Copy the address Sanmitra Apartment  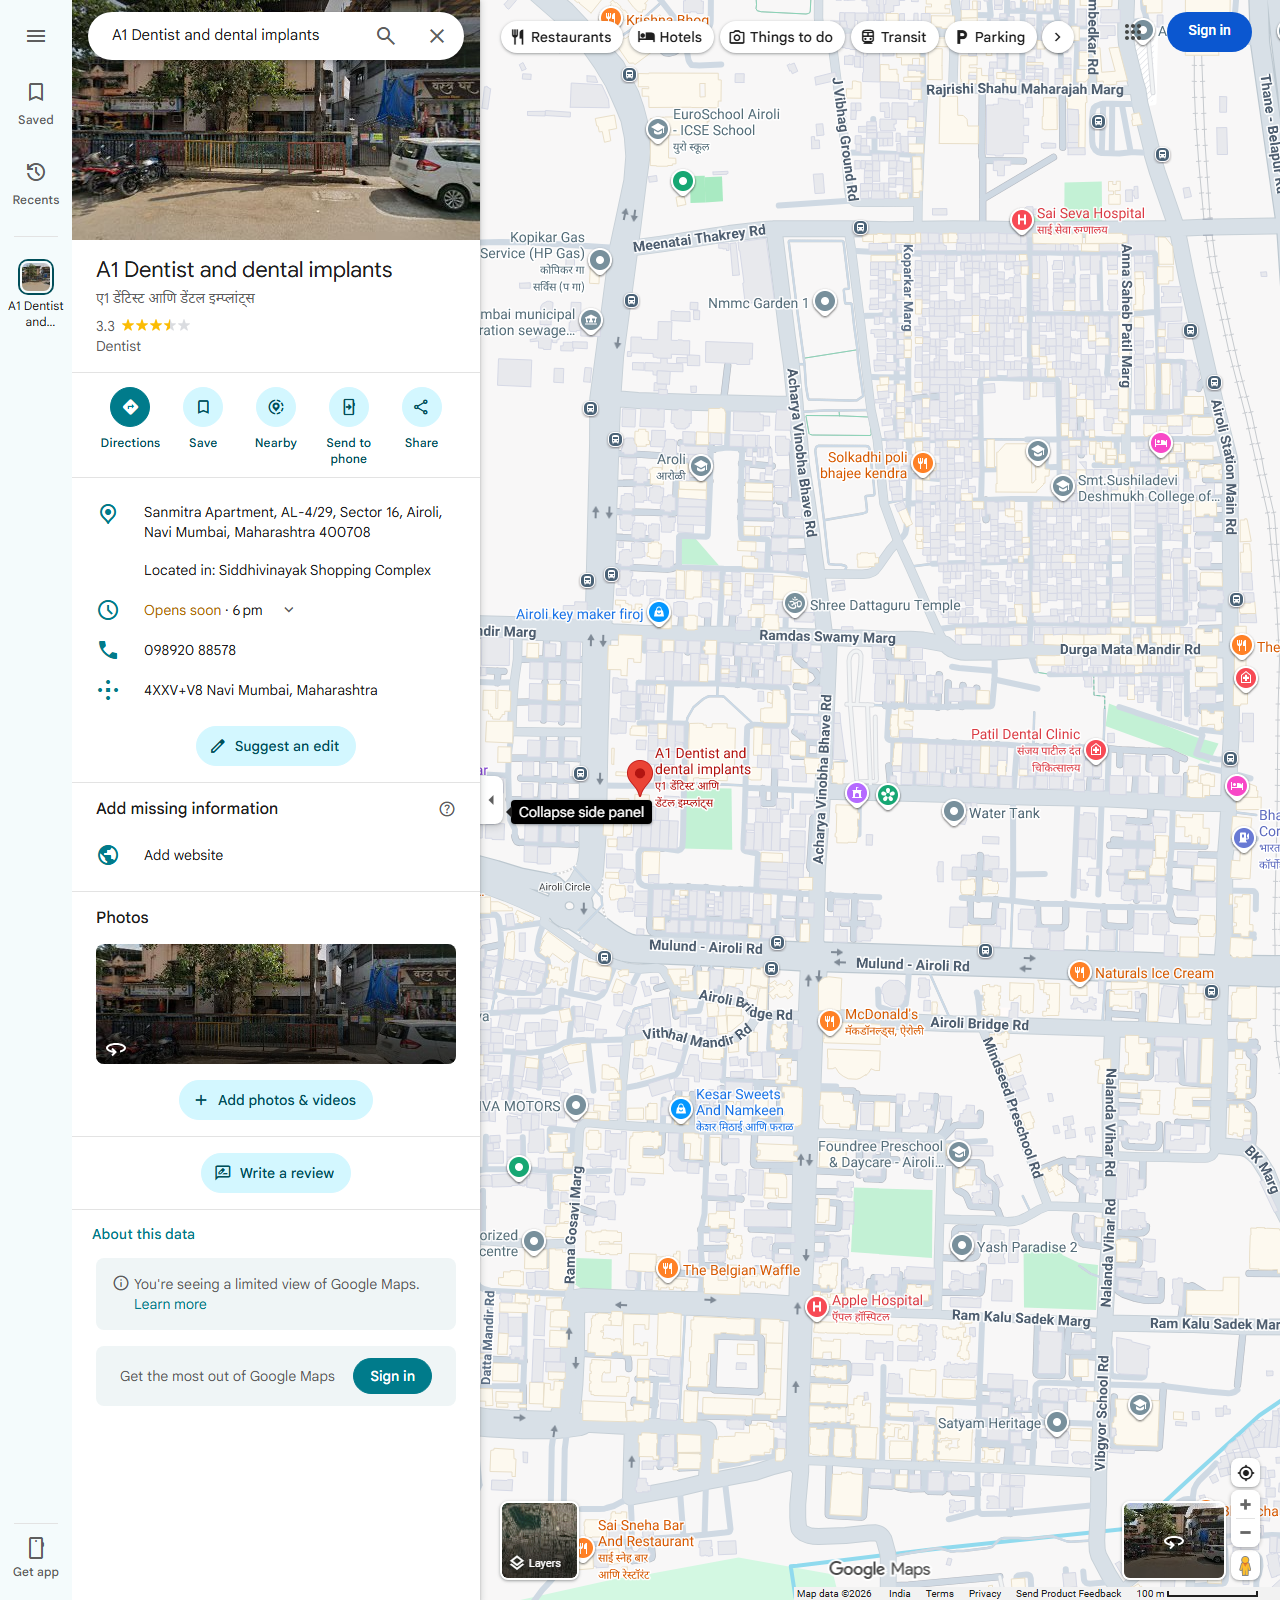(276, 522)
